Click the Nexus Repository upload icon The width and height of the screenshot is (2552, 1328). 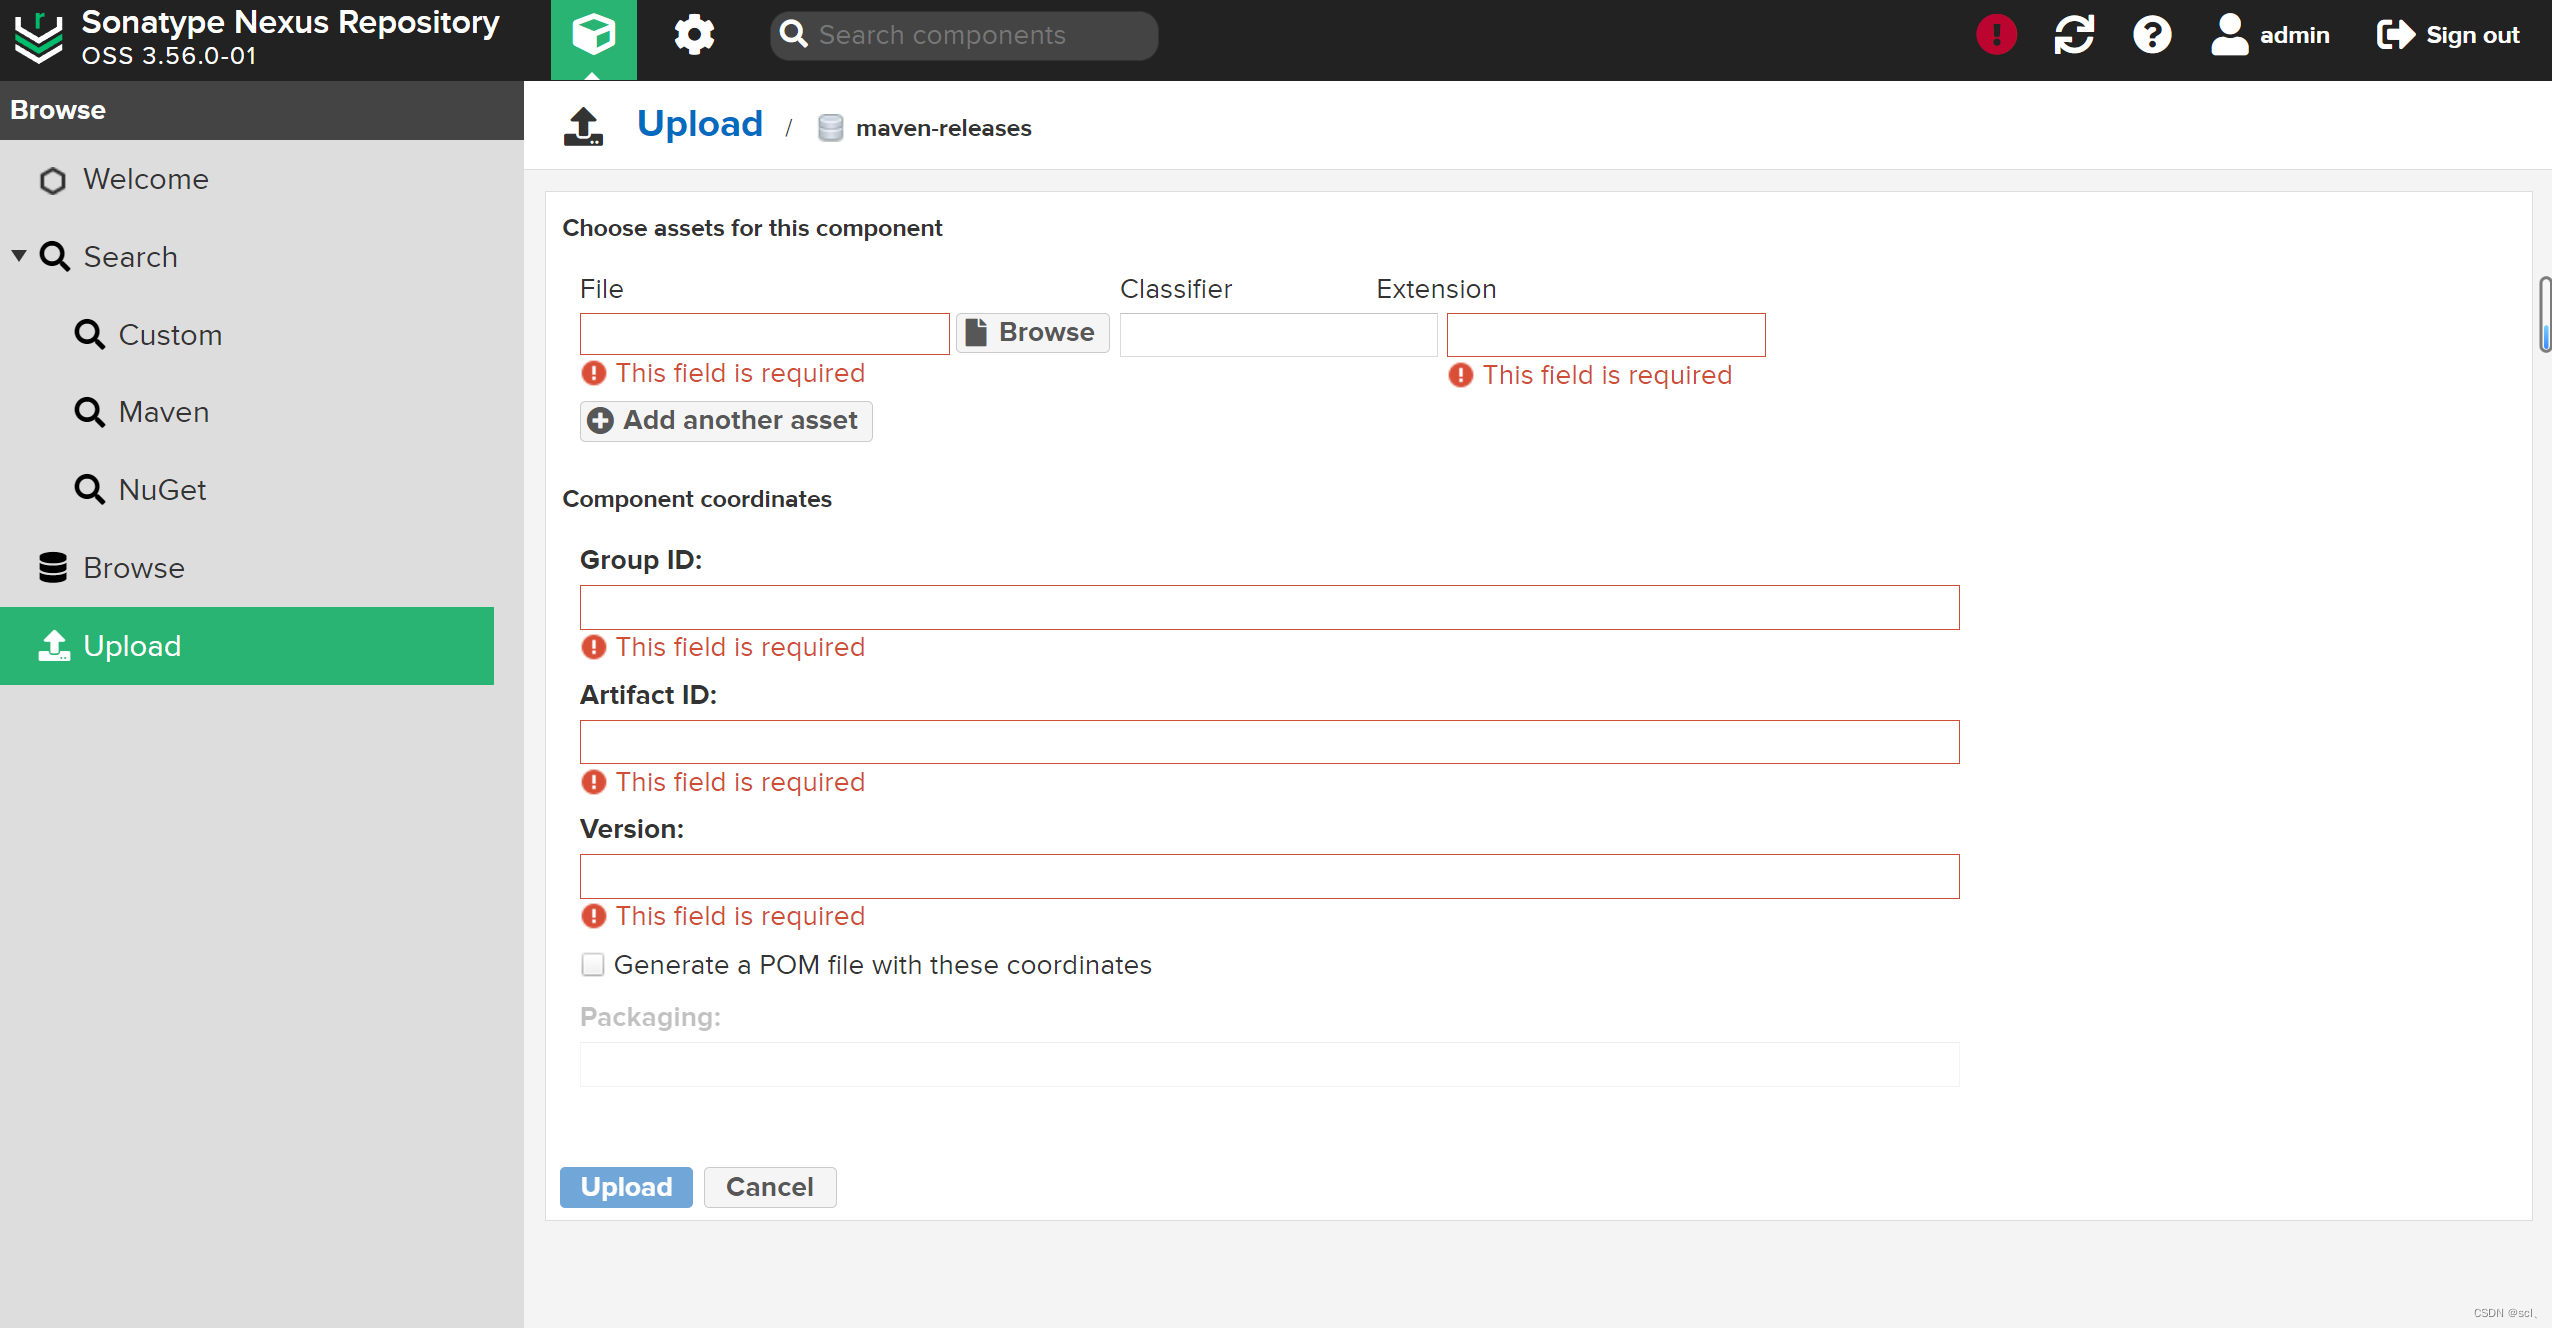pos(51,646)
